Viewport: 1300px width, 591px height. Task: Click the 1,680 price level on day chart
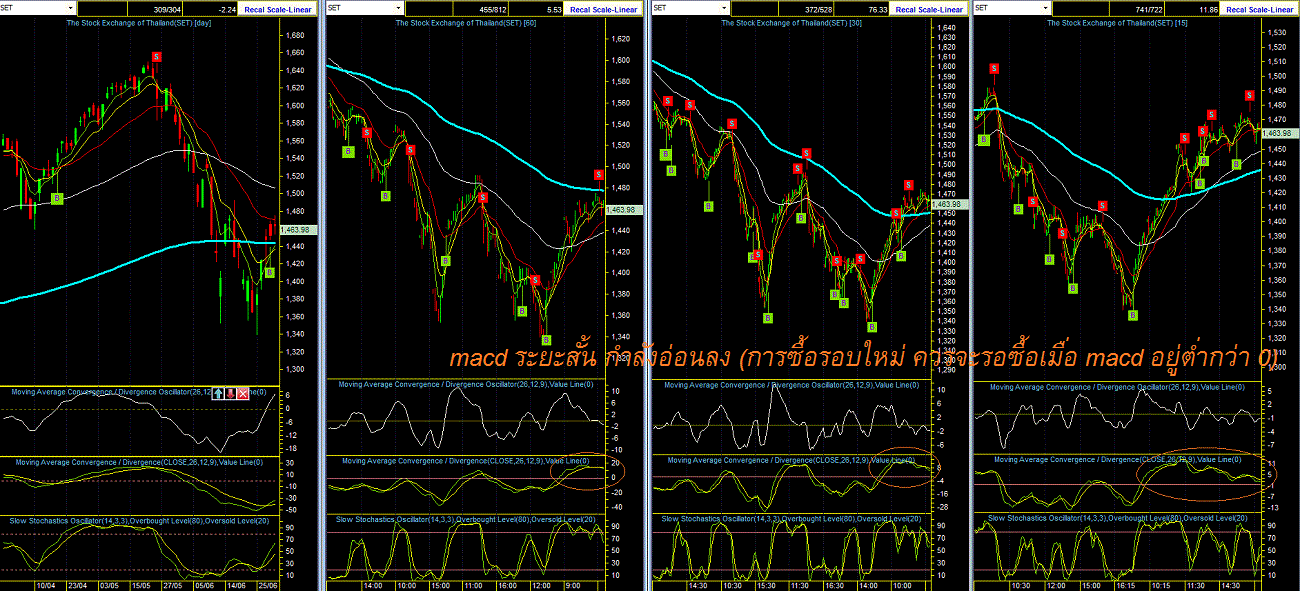tap(295, 35)
